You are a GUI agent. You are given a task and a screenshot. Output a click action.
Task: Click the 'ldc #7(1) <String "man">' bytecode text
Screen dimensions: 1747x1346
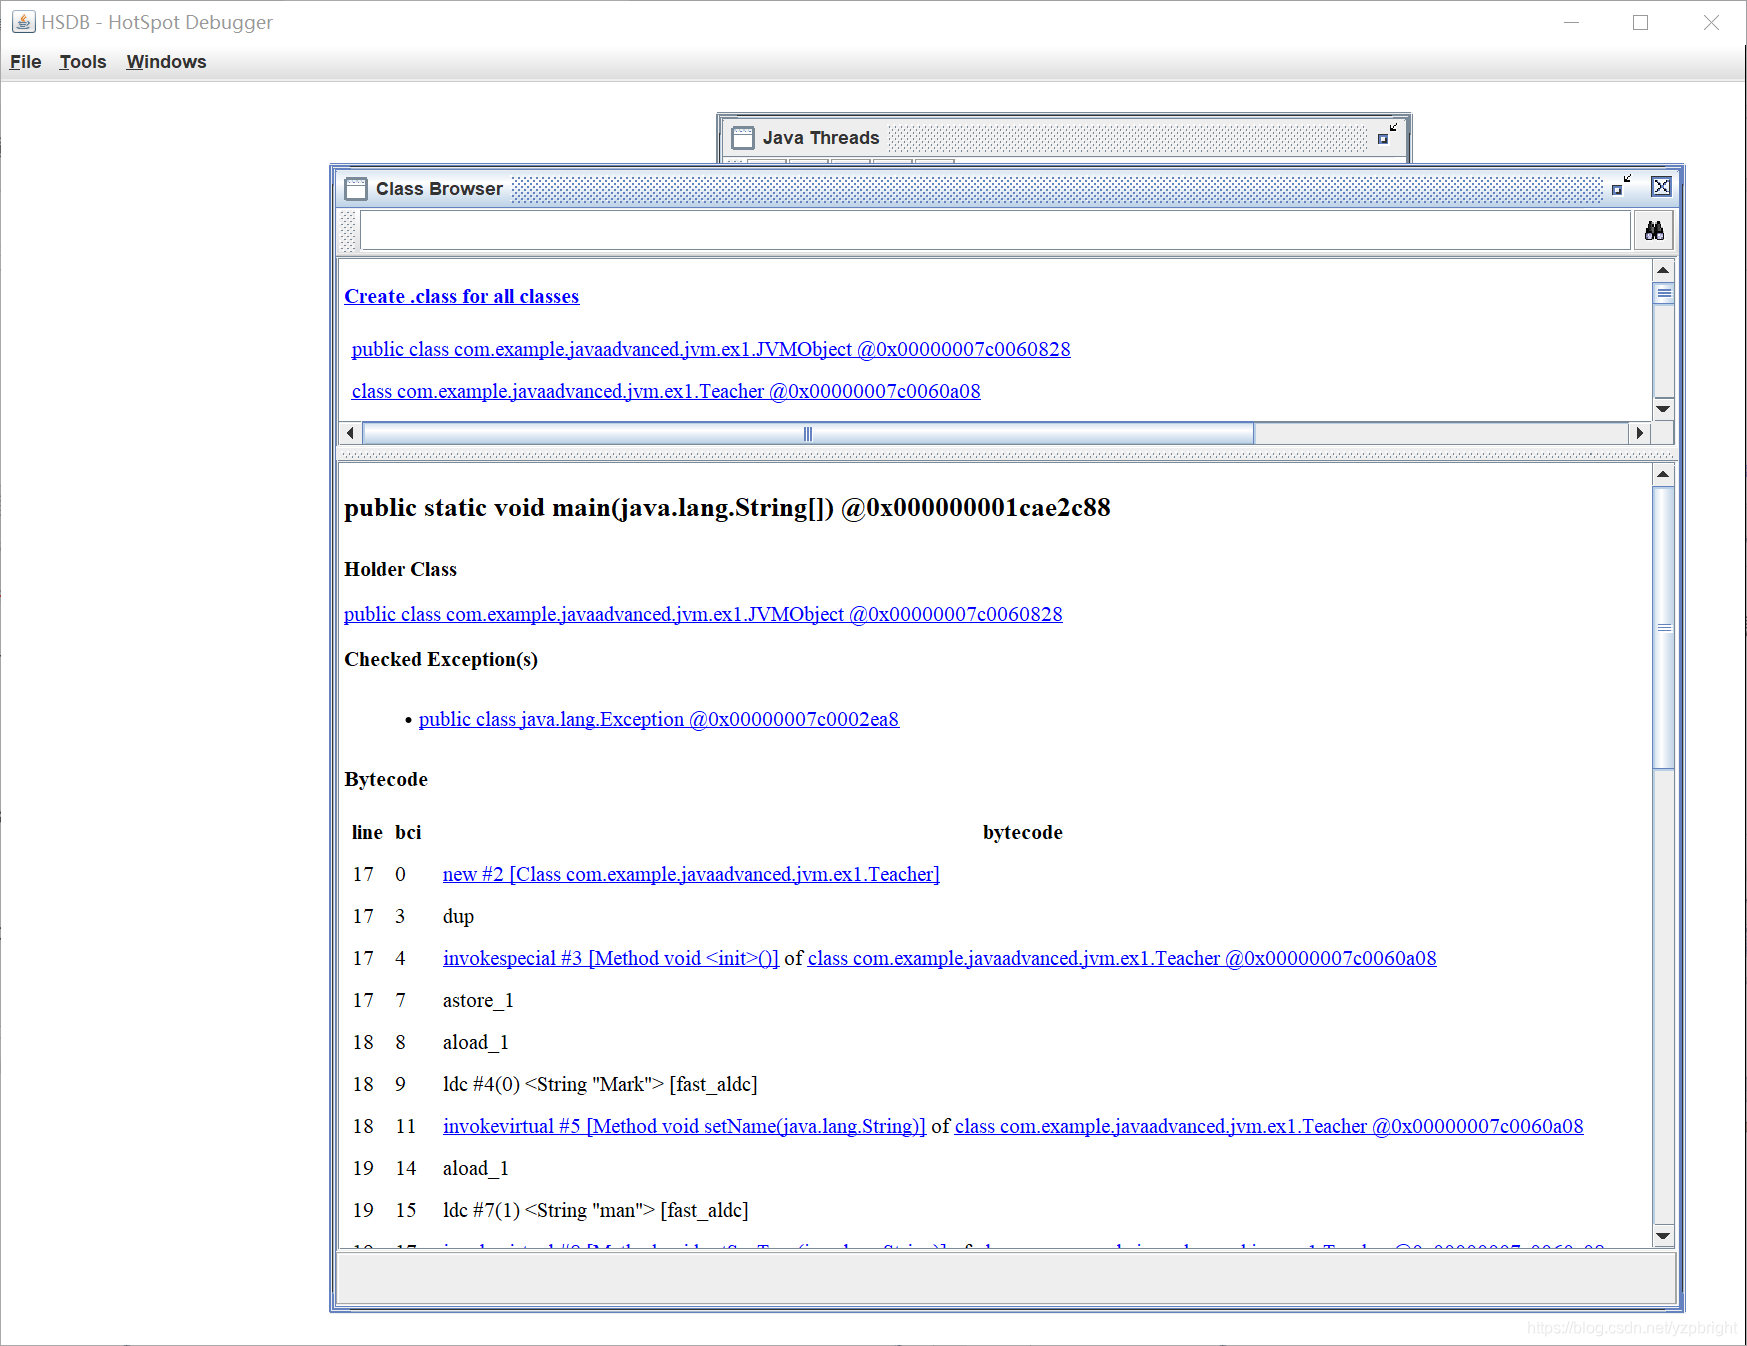[595, 1210]
